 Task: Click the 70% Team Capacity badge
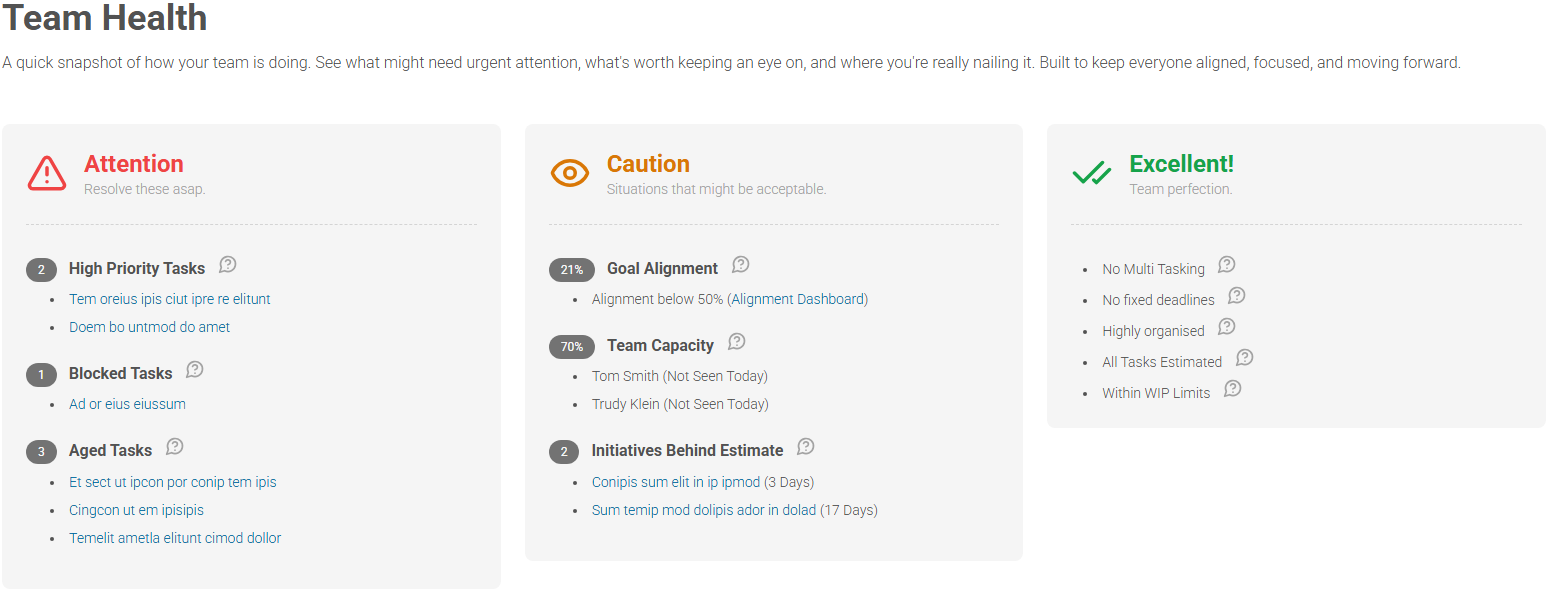pos(571,347)
